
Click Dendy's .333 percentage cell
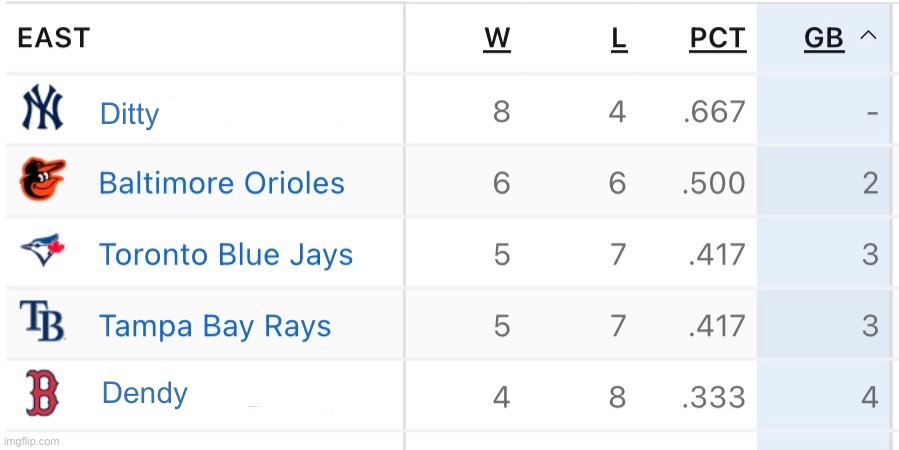coord(714,397)
